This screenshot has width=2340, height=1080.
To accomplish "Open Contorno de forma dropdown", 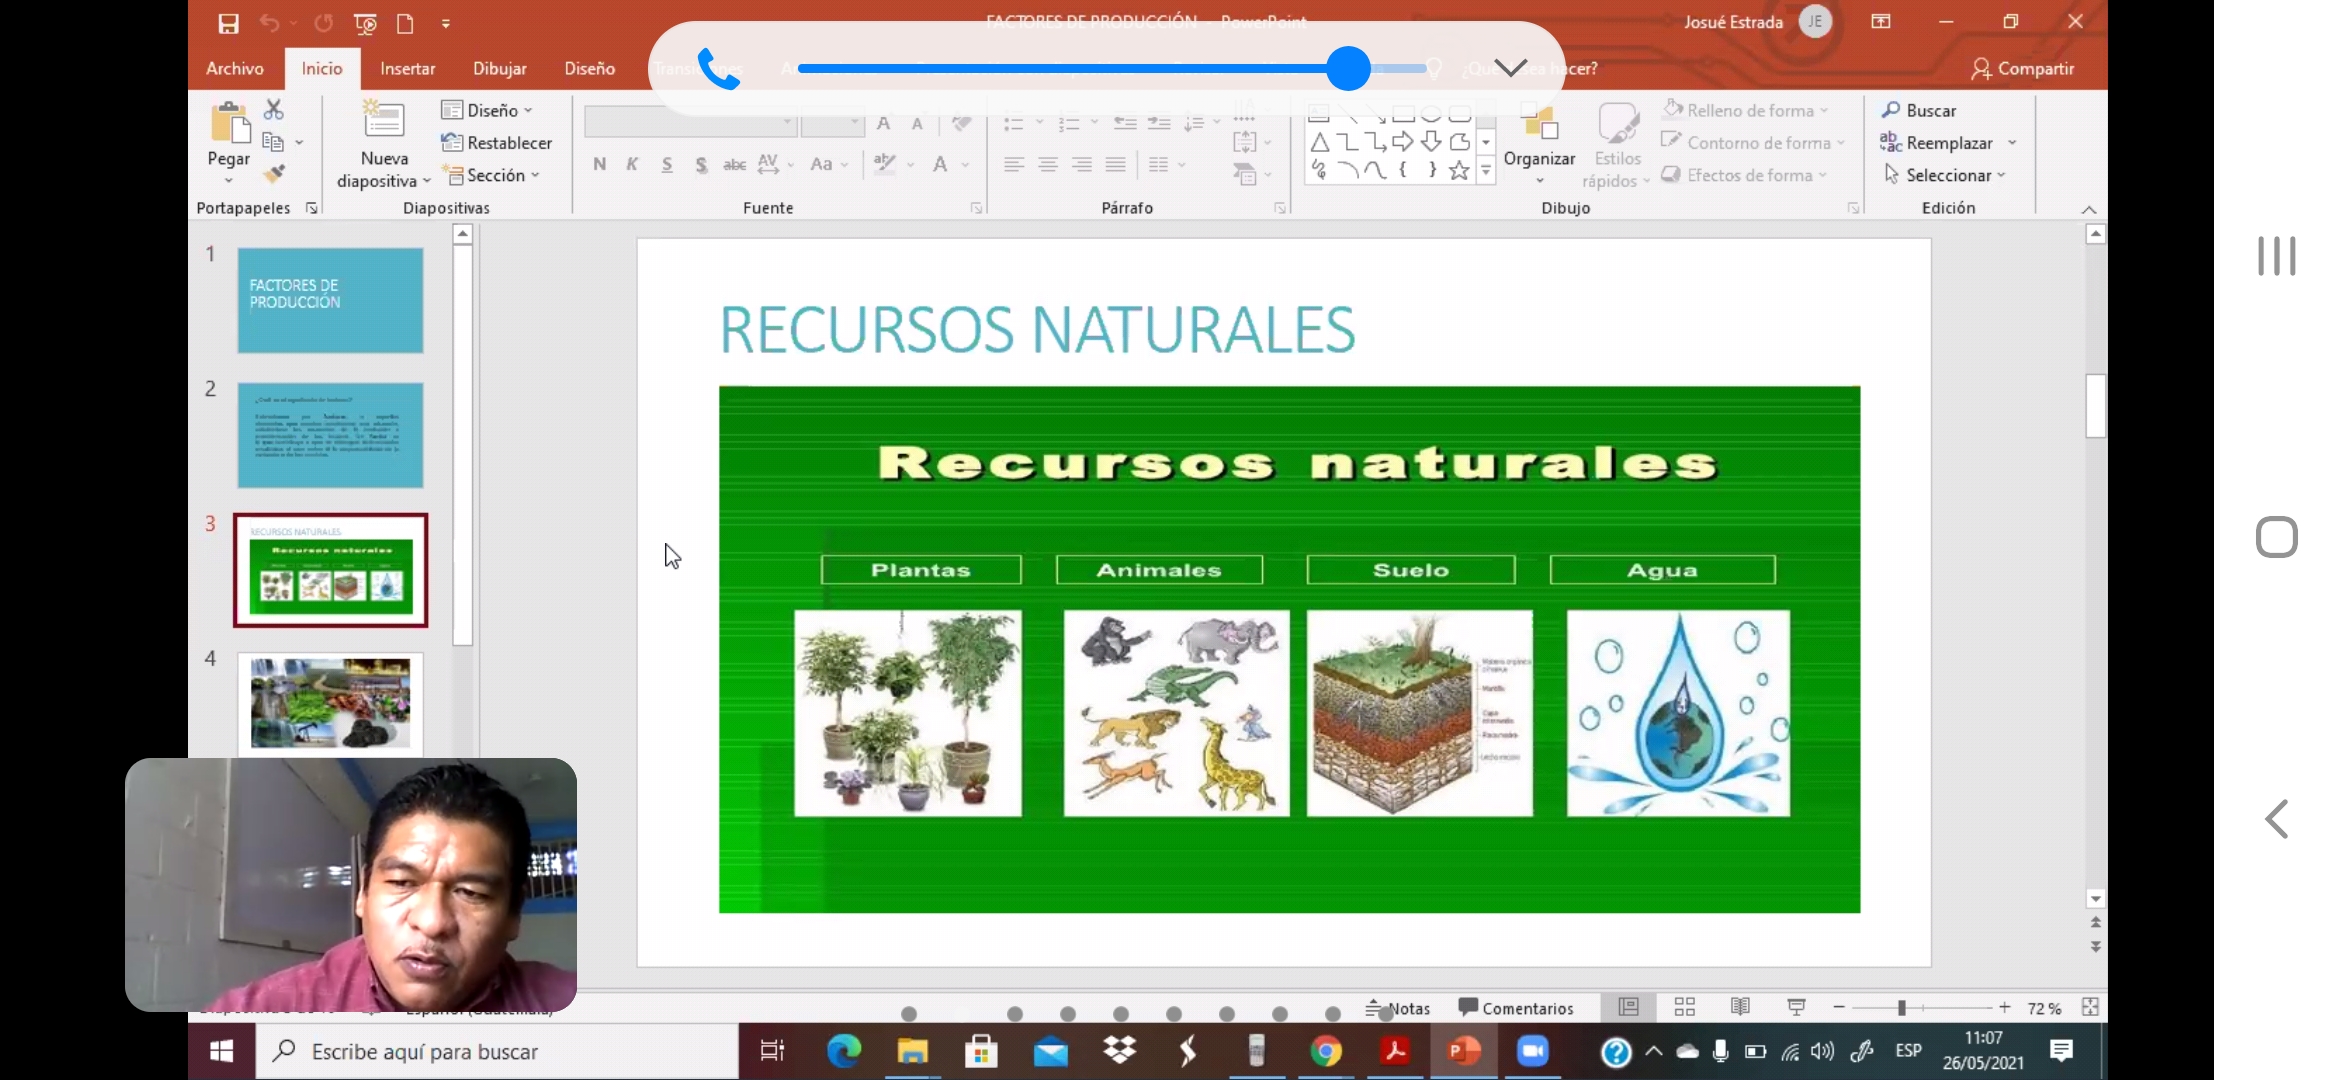I will click(1752, 142).
